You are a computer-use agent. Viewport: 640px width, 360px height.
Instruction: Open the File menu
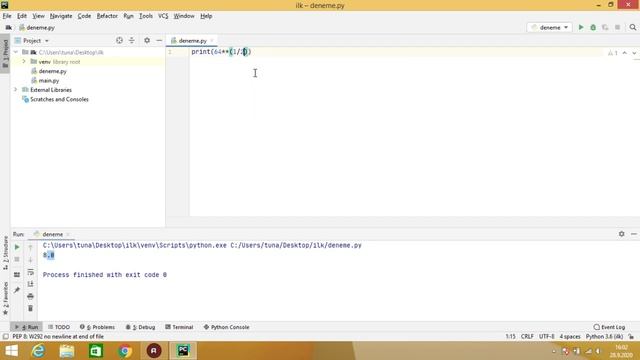[7, 16]
